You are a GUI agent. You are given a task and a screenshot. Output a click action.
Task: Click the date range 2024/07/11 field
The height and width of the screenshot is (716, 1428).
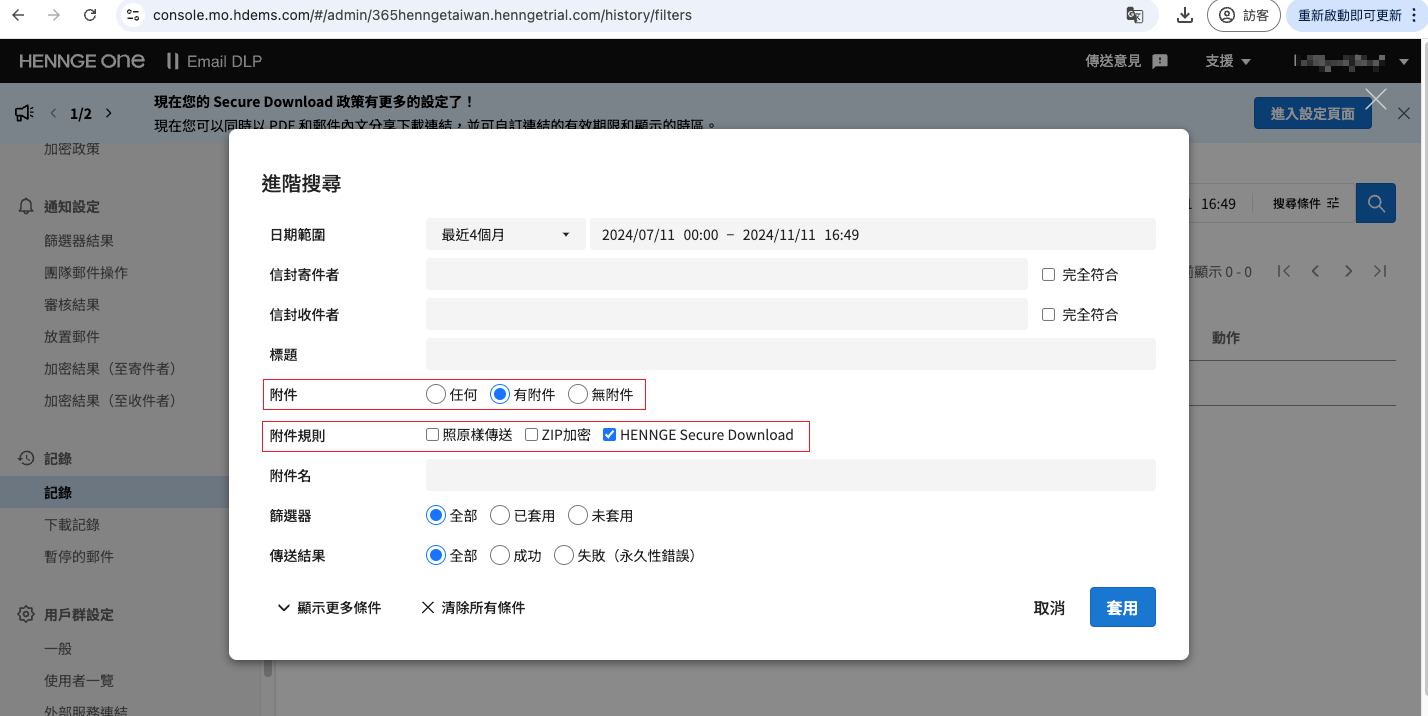point(872,235)
